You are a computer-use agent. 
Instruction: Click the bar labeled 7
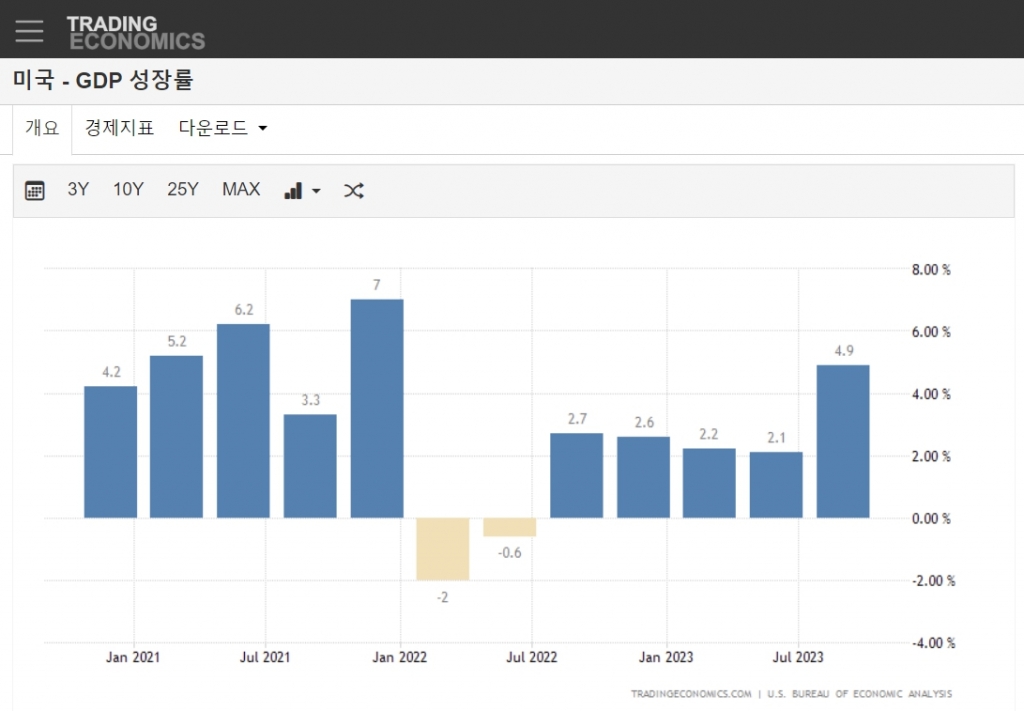pos(377,408)
